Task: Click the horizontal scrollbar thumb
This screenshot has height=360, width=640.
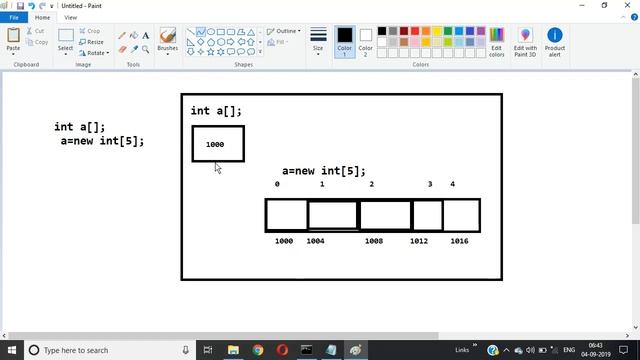Action: (x=223, y=336)
